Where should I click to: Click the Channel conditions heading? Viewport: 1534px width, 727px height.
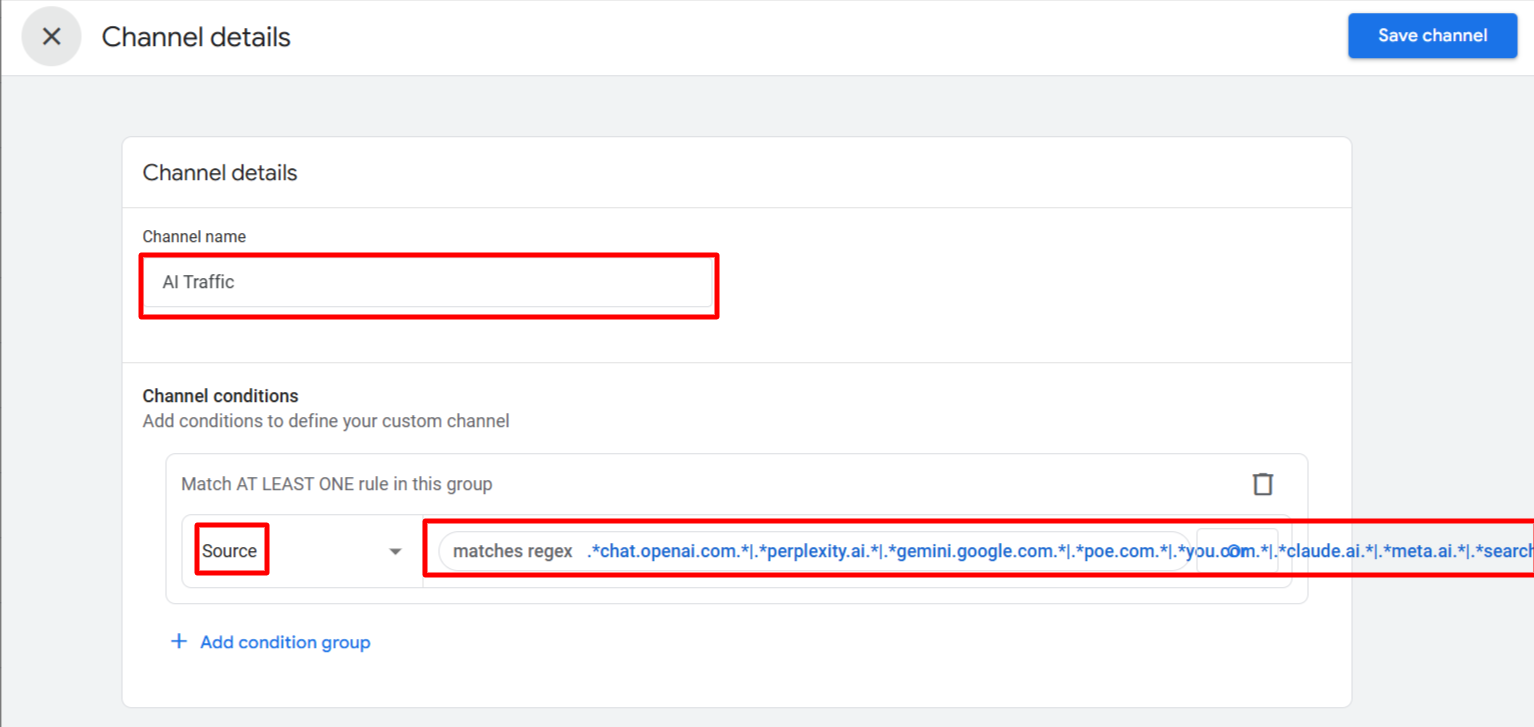click(221, 396)
